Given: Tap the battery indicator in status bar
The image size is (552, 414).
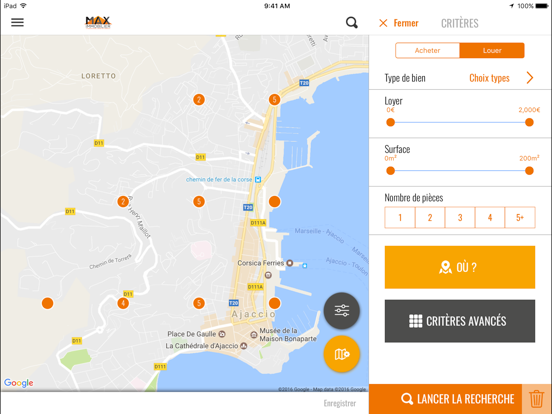Looking at the screenshot, I should [542, 6].
